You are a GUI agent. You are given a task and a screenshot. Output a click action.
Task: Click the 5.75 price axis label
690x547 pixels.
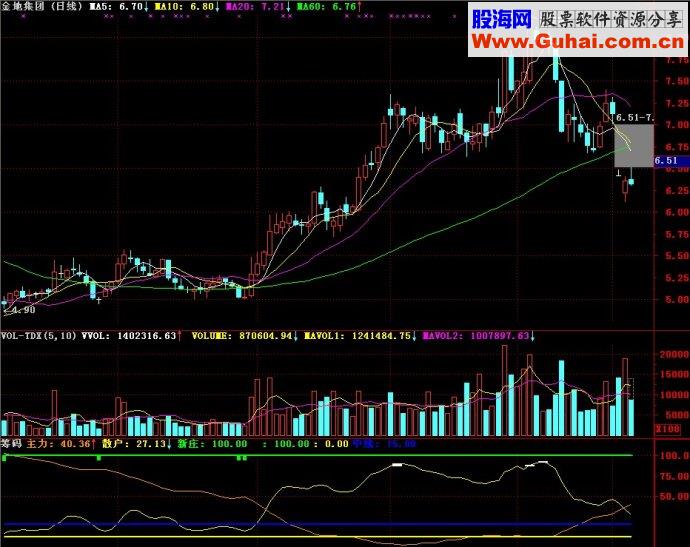677,234
